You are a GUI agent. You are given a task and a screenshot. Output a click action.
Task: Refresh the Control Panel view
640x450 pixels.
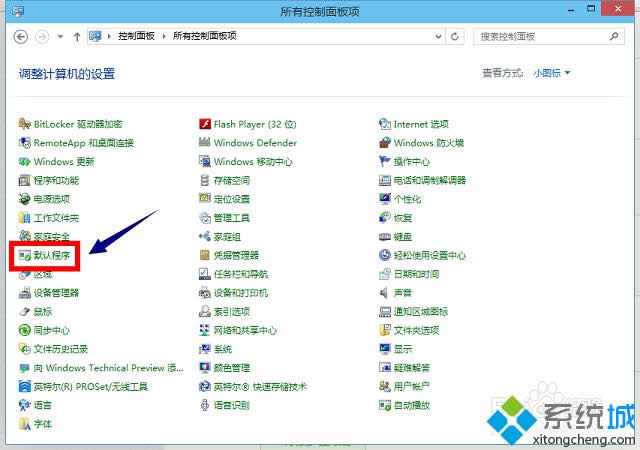pyautogui.click(x=456, y=36)
